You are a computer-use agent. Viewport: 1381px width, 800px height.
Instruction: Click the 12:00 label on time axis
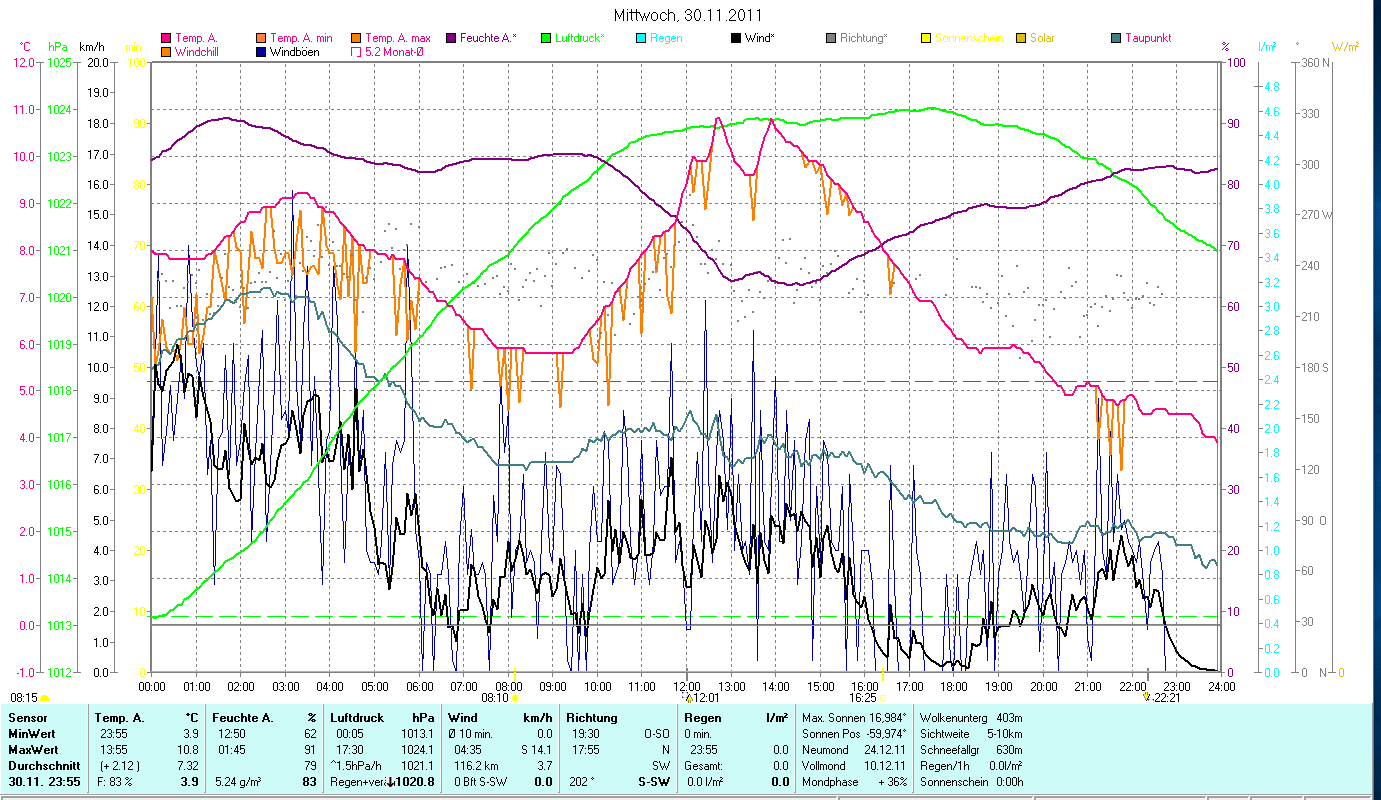687,686
